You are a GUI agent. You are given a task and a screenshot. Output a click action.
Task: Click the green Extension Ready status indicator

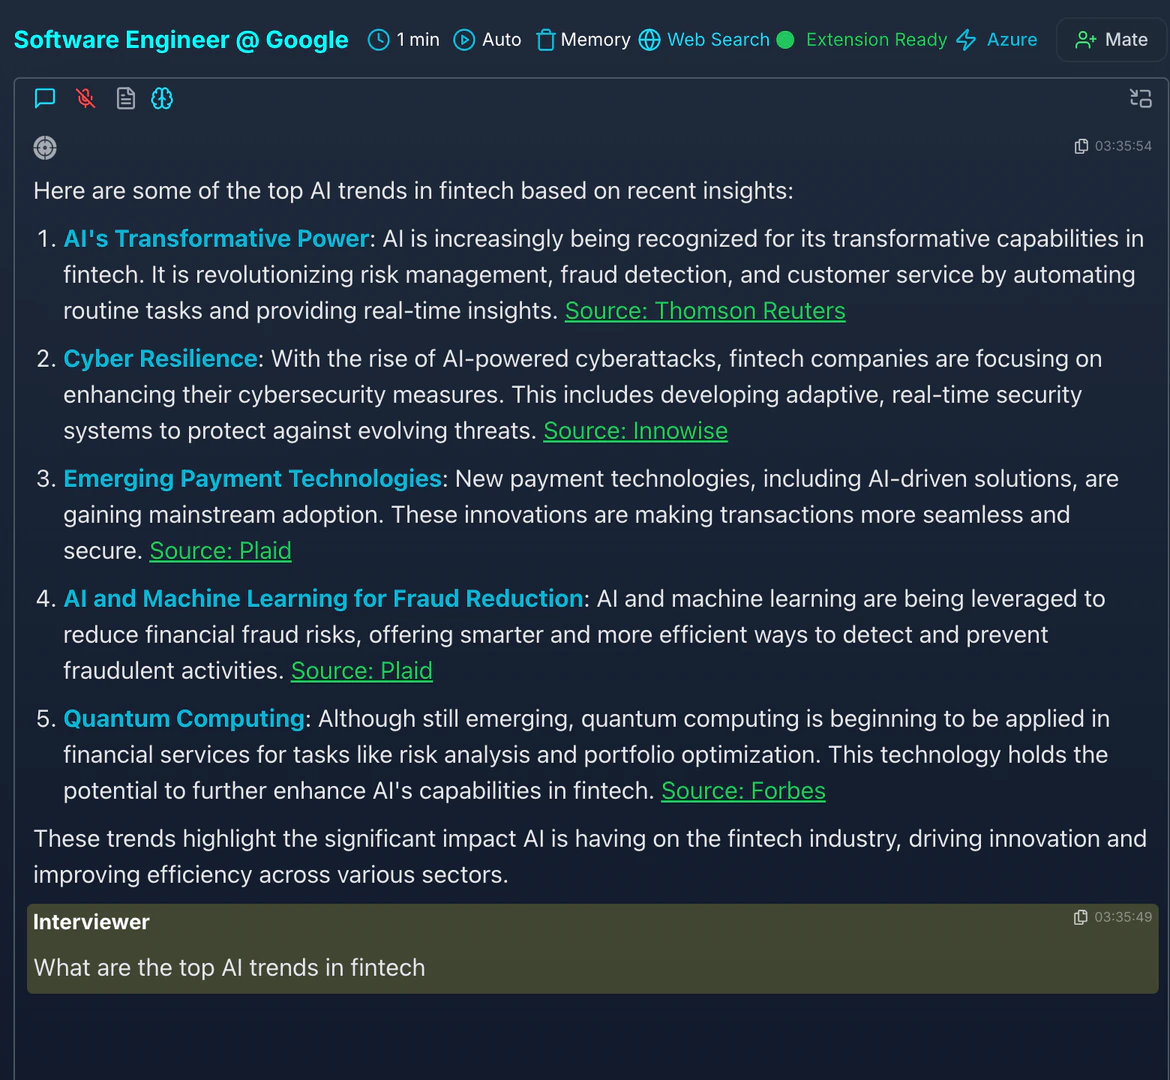click(786, 39)
